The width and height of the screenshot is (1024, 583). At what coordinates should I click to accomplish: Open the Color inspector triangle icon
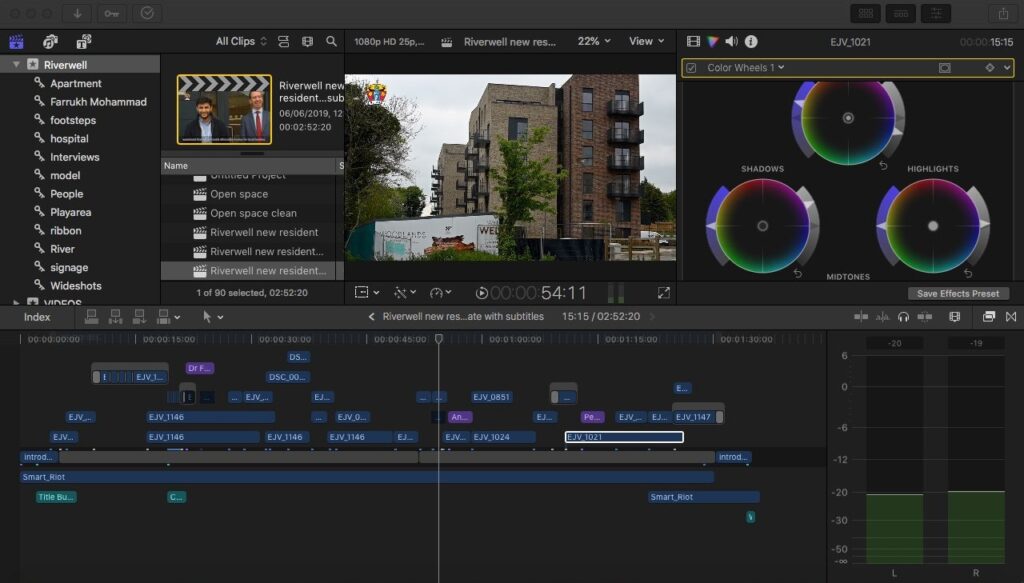click(x=712, y=42)
